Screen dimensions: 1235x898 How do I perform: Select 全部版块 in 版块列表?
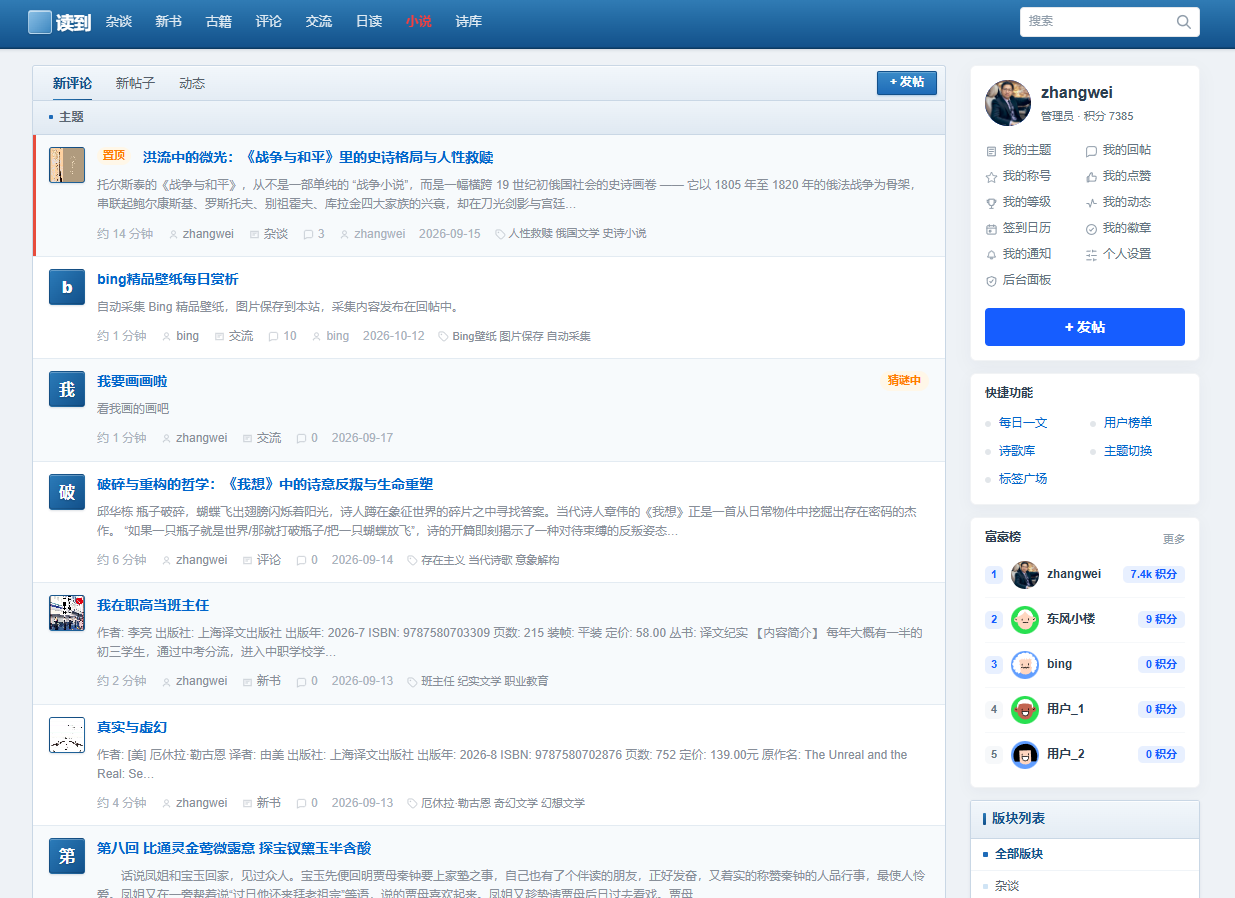pos(1017,854)
